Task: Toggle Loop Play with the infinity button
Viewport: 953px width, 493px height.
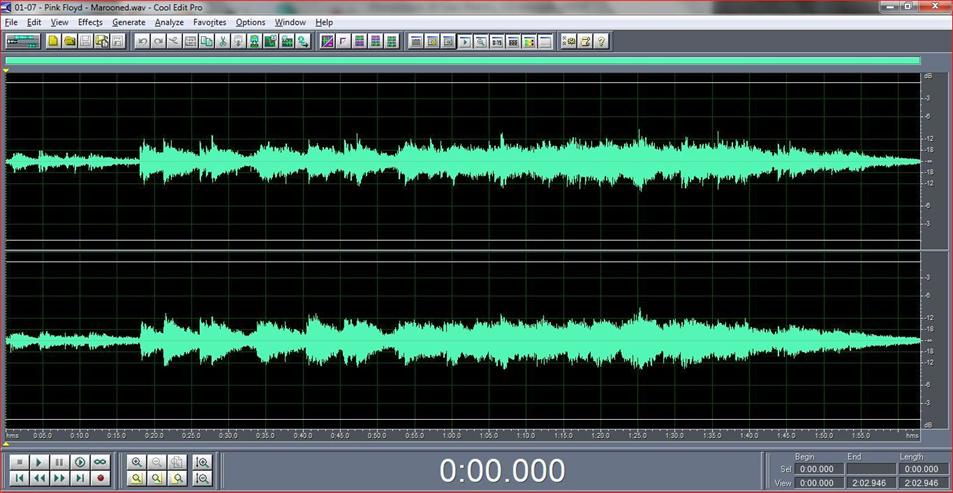Action: (x=100, y=462)
